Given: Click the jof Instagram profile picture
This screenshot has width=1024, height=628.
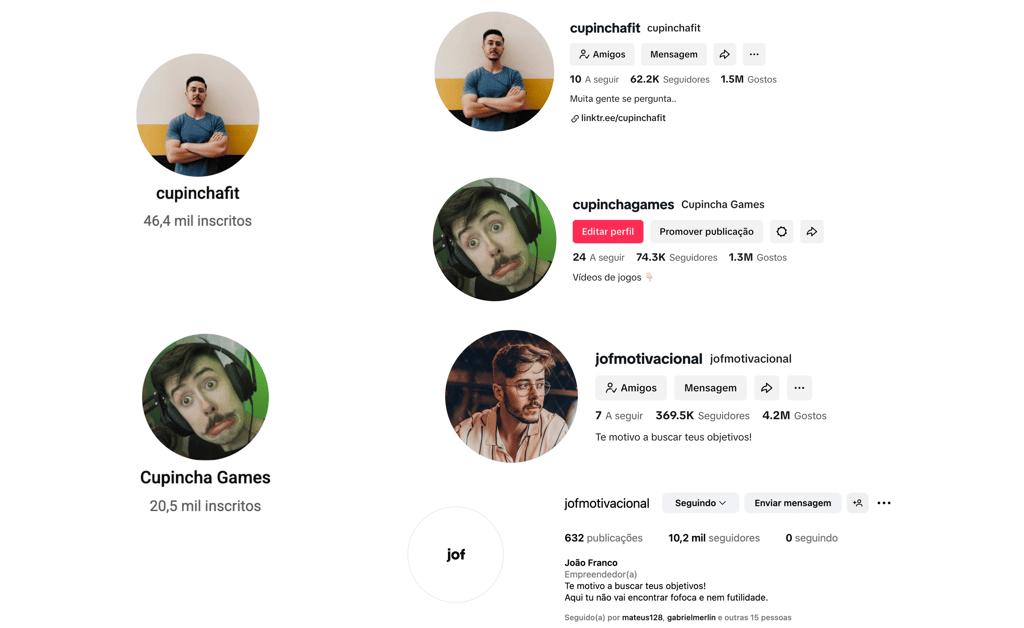Looking at the screenshot, I should tap(456, 554).
